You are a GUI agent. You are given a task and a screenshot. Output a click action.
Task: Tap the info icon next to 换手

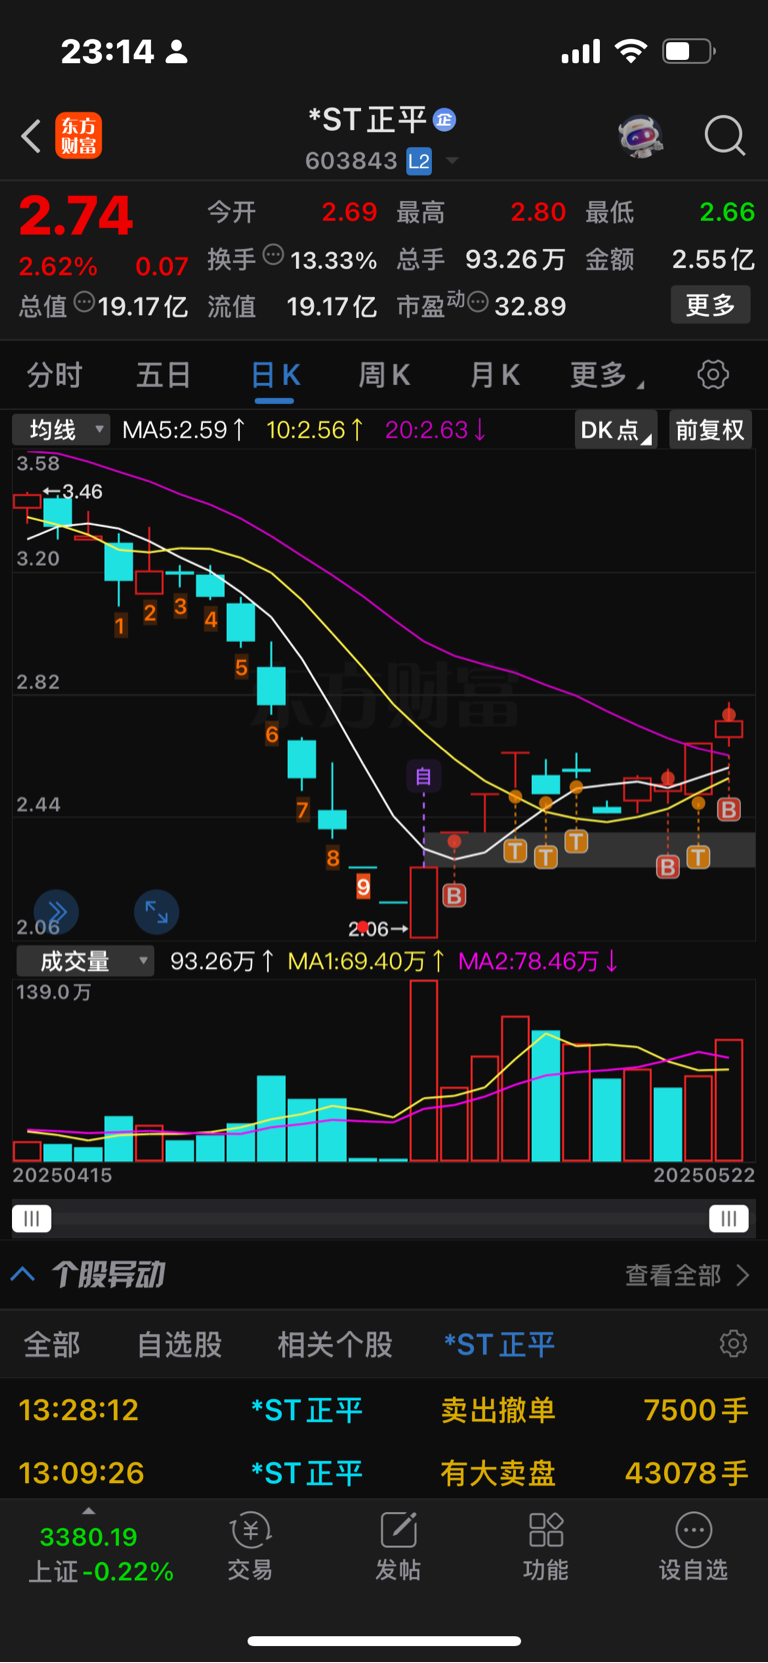coord(273,256)
